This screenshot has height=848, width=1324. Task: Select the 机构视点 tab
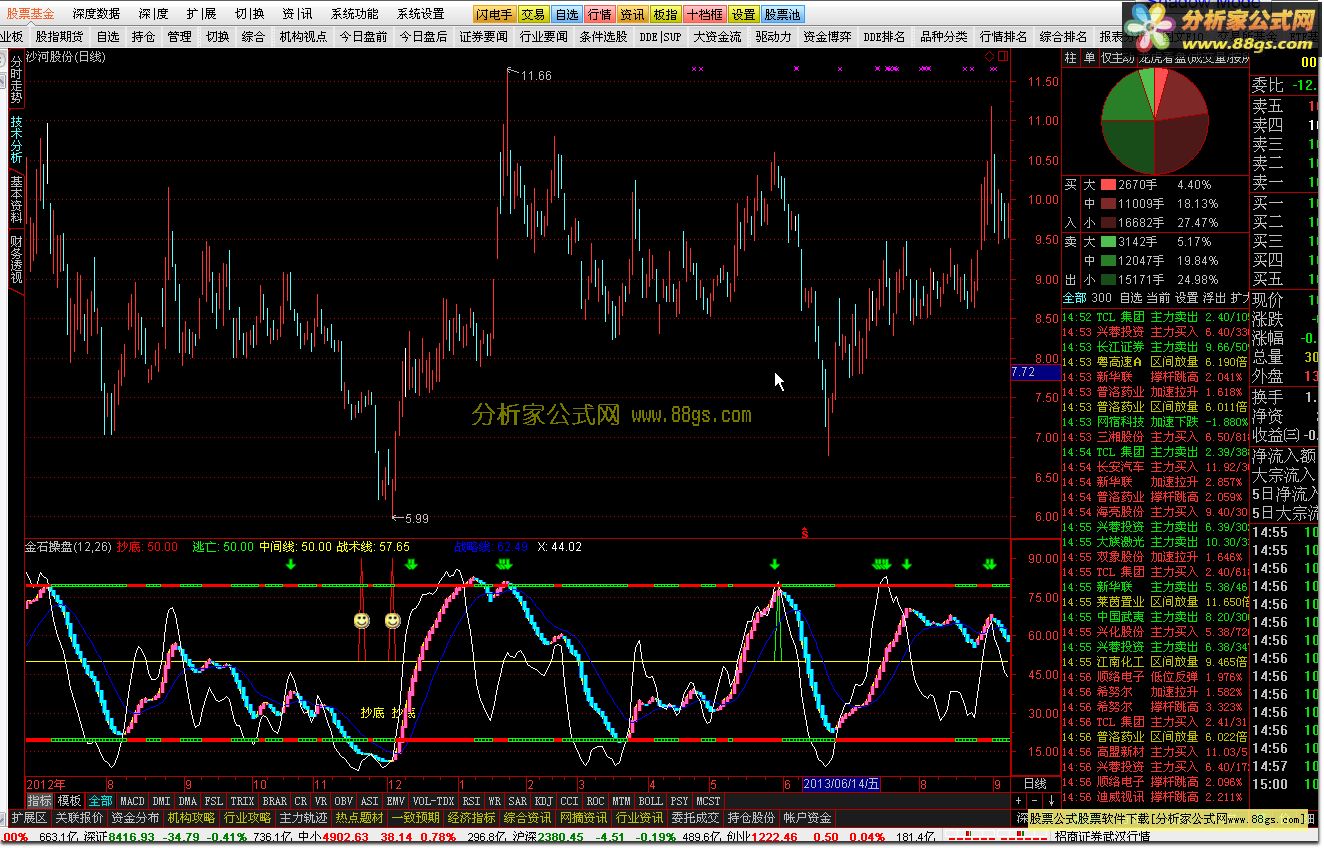tap(303, 36)
